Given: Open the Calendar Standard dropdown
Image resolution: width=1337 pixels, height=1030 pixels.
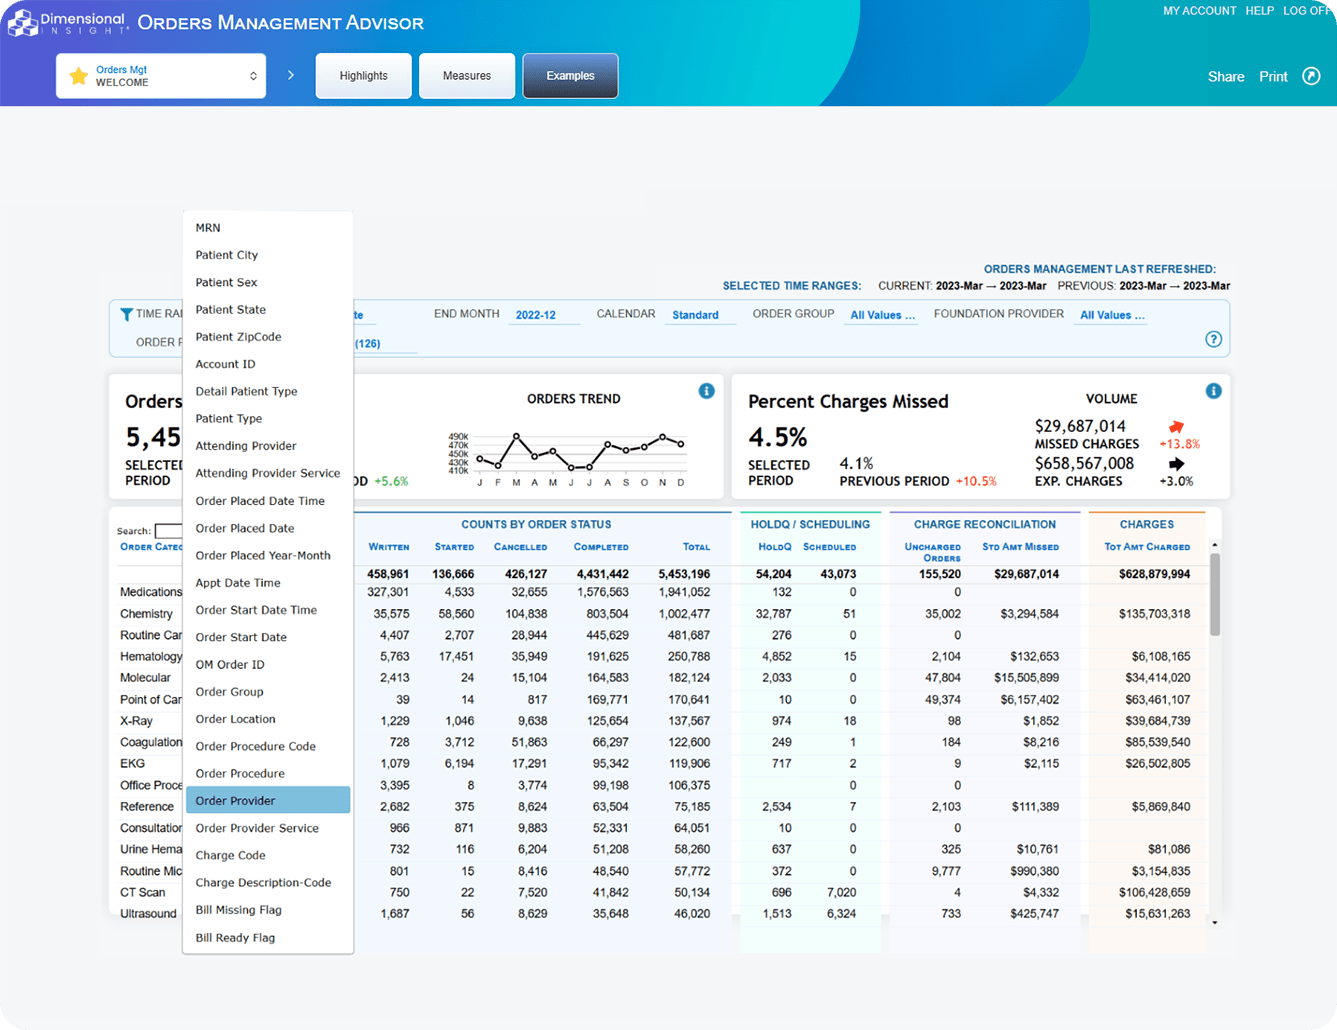Looking at the screenshot, I should pyautogui.click(x=695, y=315).
